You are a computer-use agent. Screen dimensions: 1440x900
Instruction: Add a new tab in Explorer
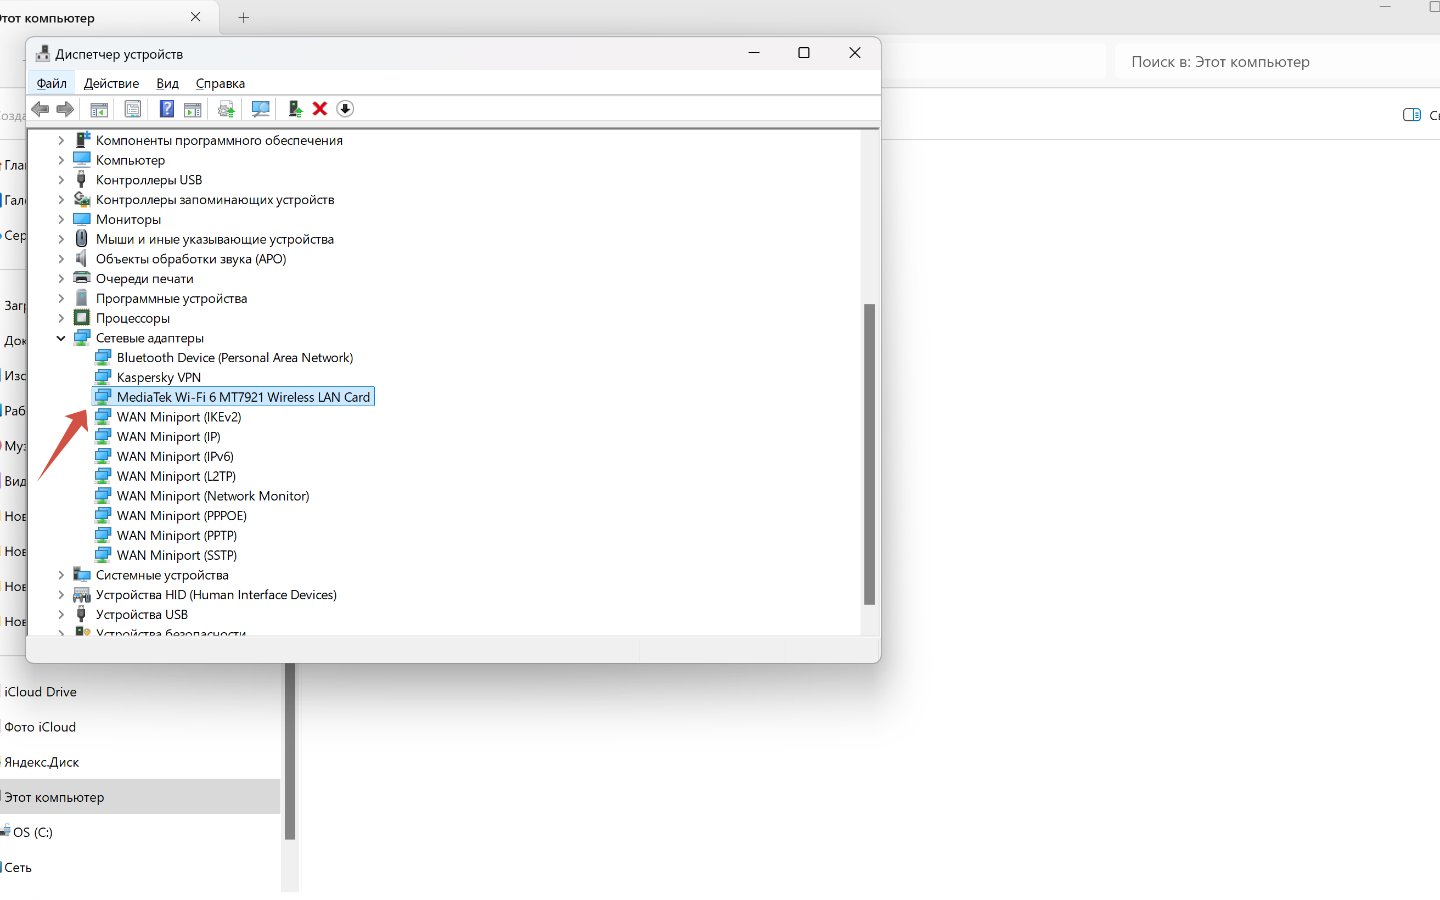tap(244, 17)
